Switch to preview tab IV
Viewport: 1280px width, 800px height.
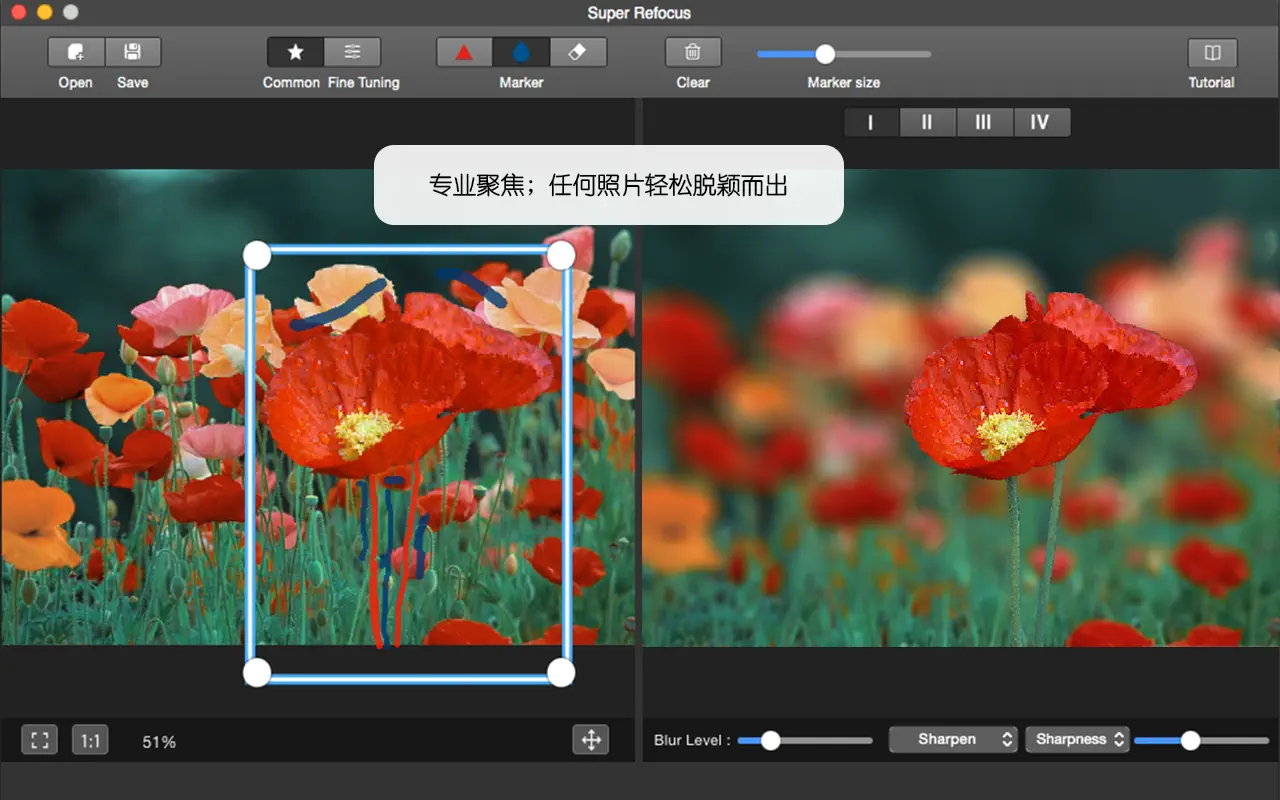[1041, 122]
